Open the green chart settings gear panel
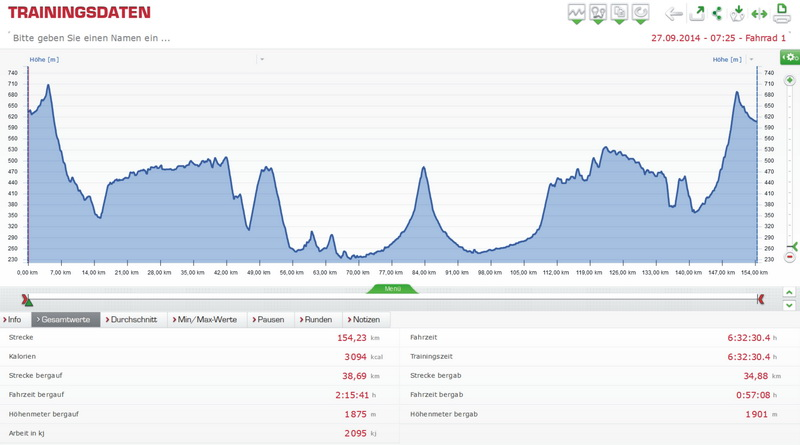 click(790, 58)
